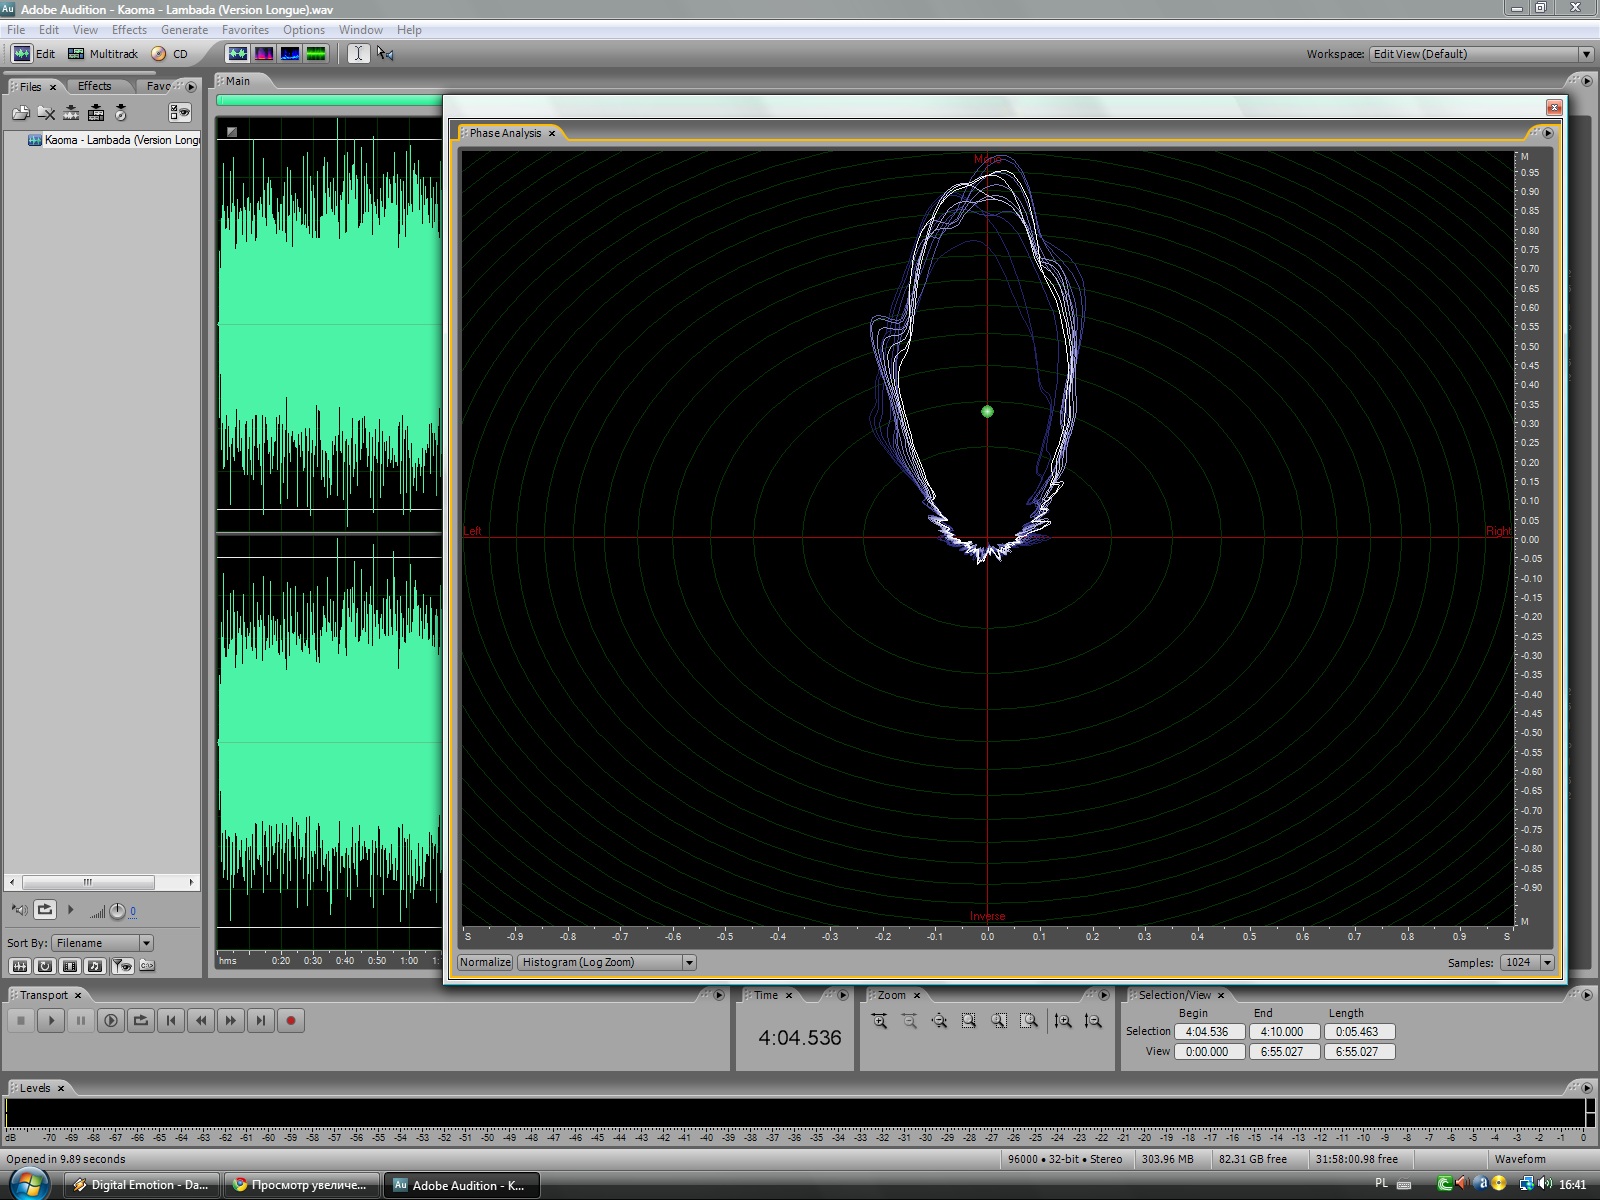Adjust the preview volume knob

[x=117, y=911]
